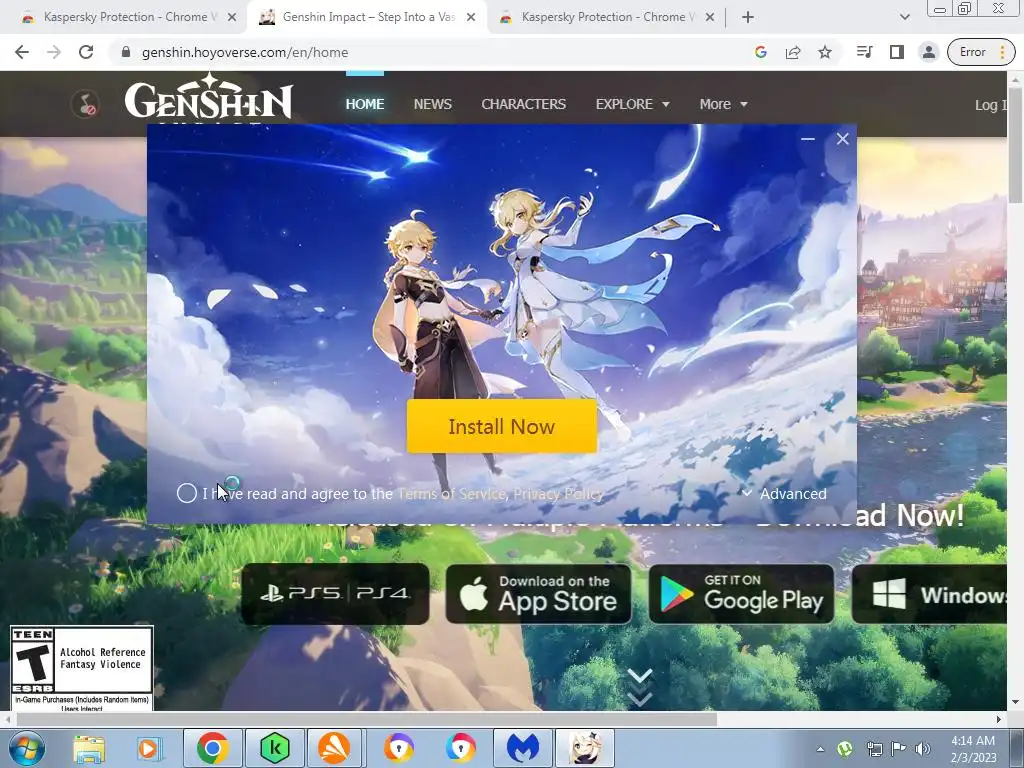
Task: Click the padlock site info icon
Action: tap(126, 52)
